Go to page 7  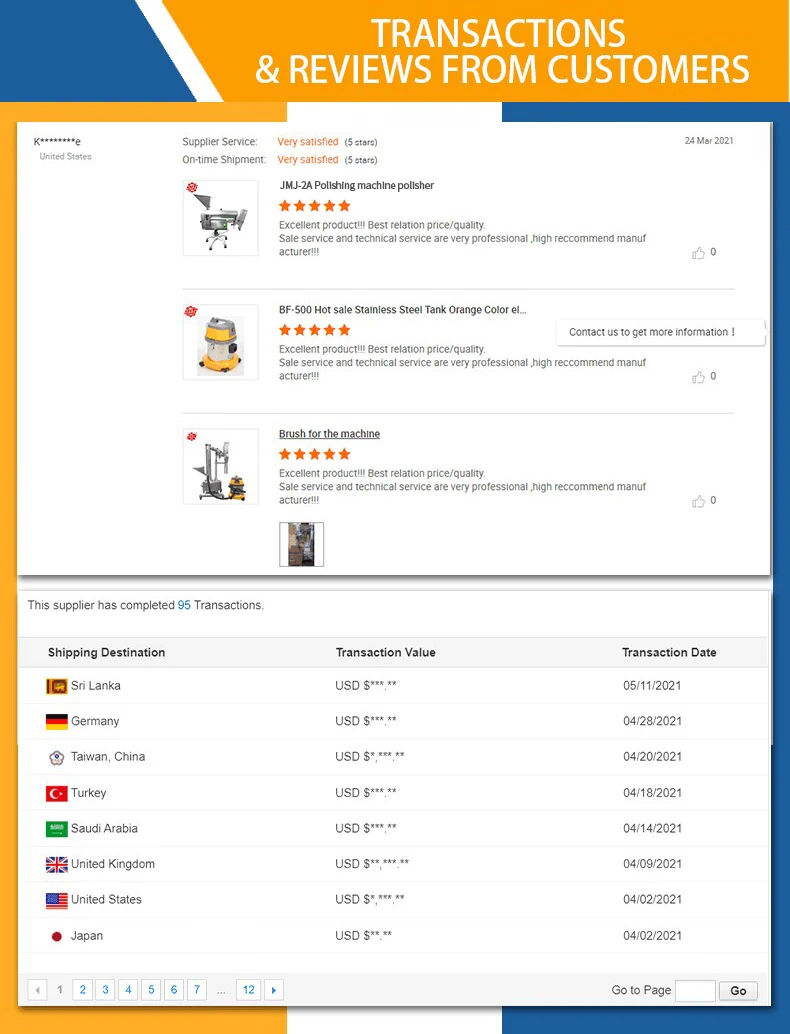pos(197,990)
